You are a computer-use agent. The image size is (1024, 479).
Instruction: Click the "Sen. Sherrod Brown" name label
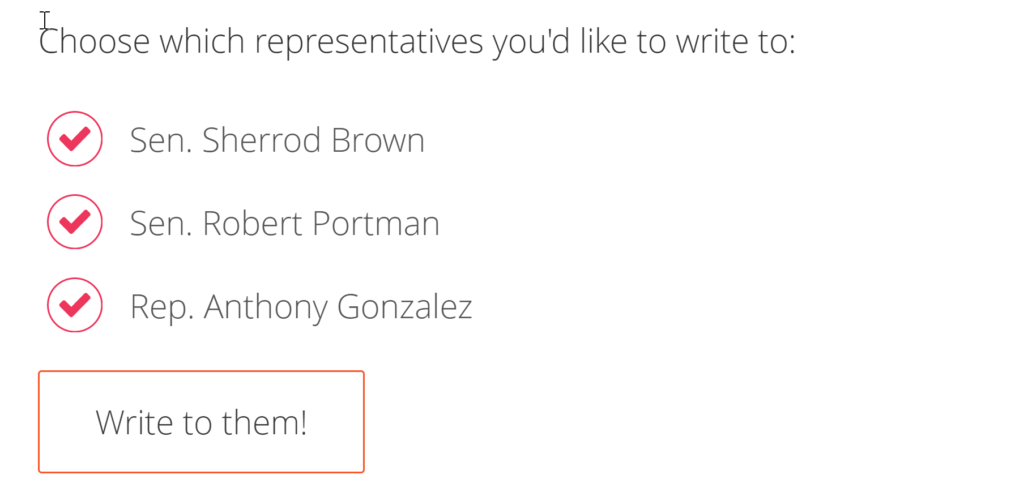coord(277,141)
